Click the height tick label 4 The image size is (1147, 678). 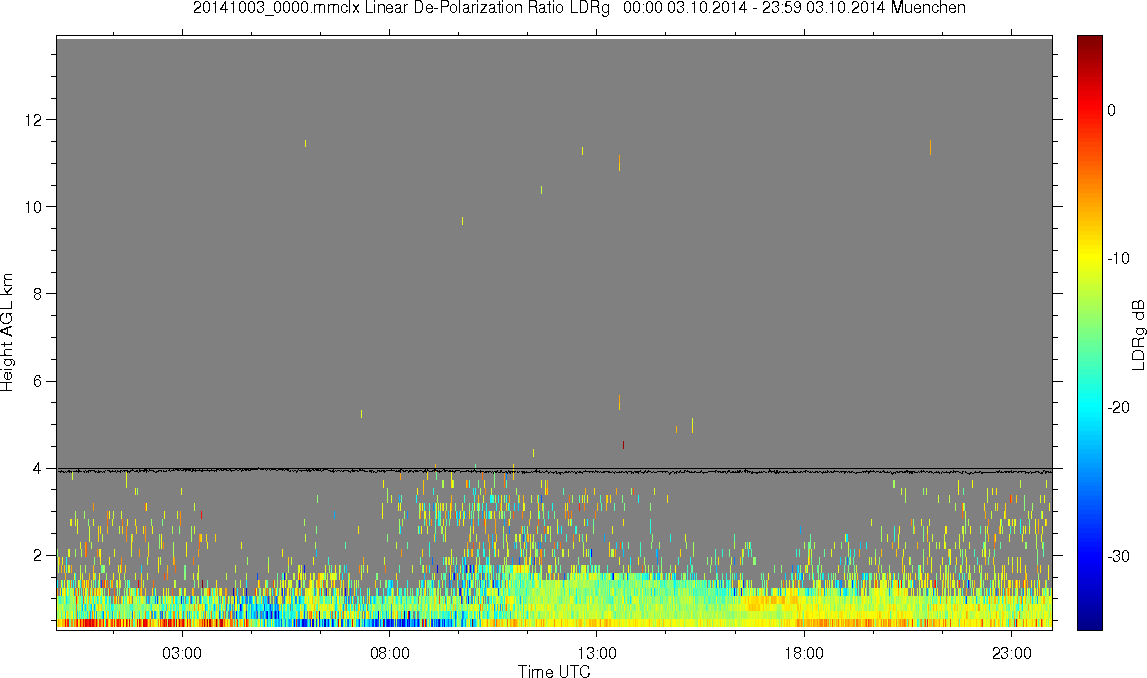coord(38,468)
